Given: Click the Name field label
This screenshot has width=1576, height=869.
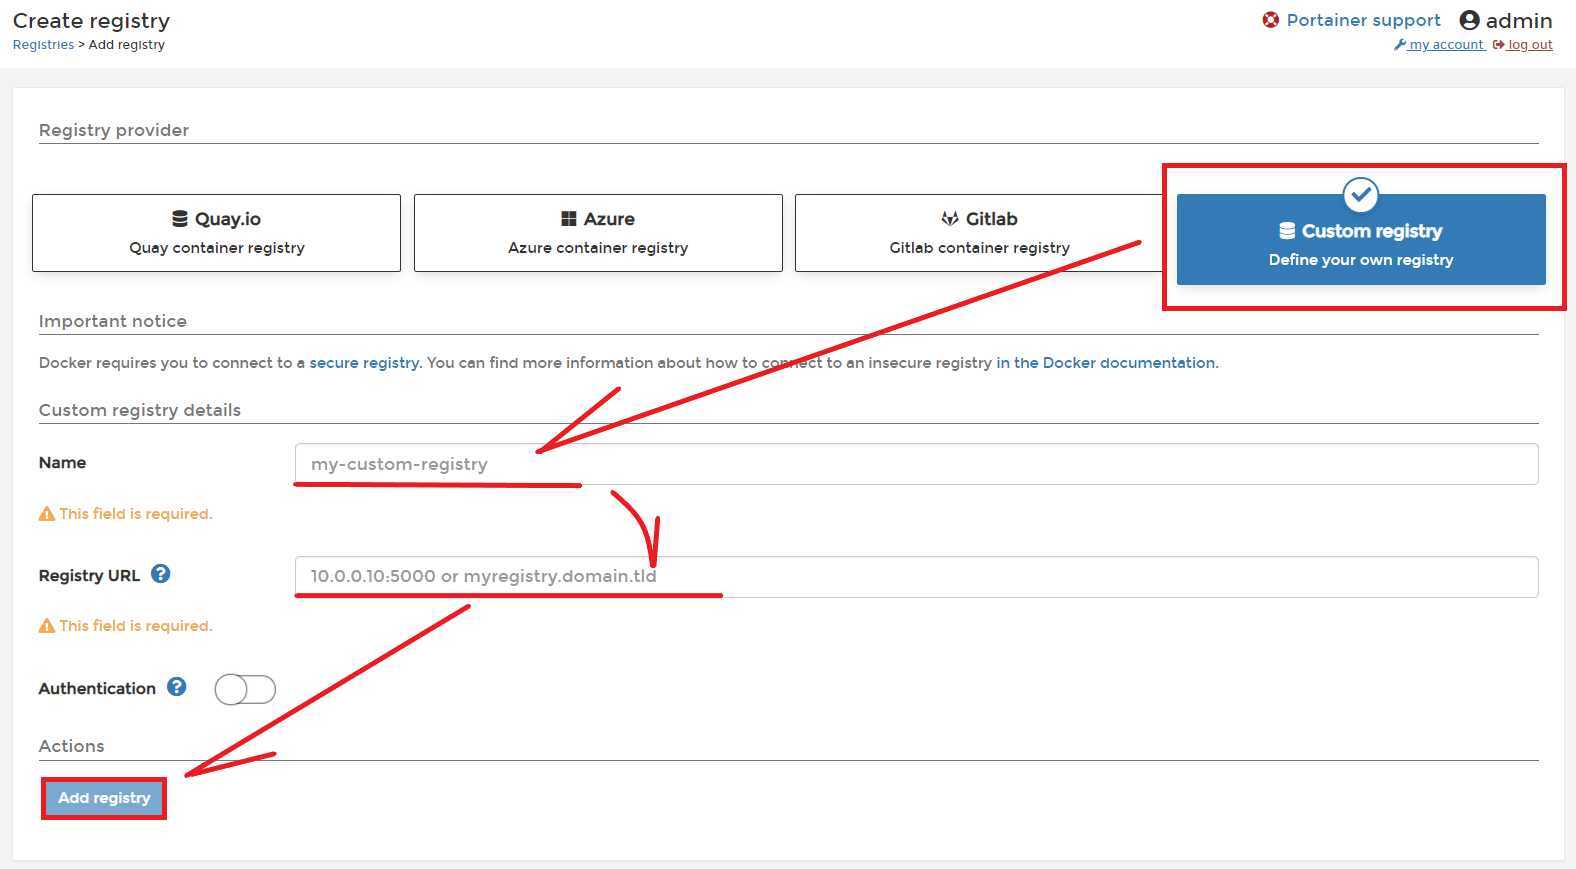Looking at the screenshot, I should coord(62,463).
